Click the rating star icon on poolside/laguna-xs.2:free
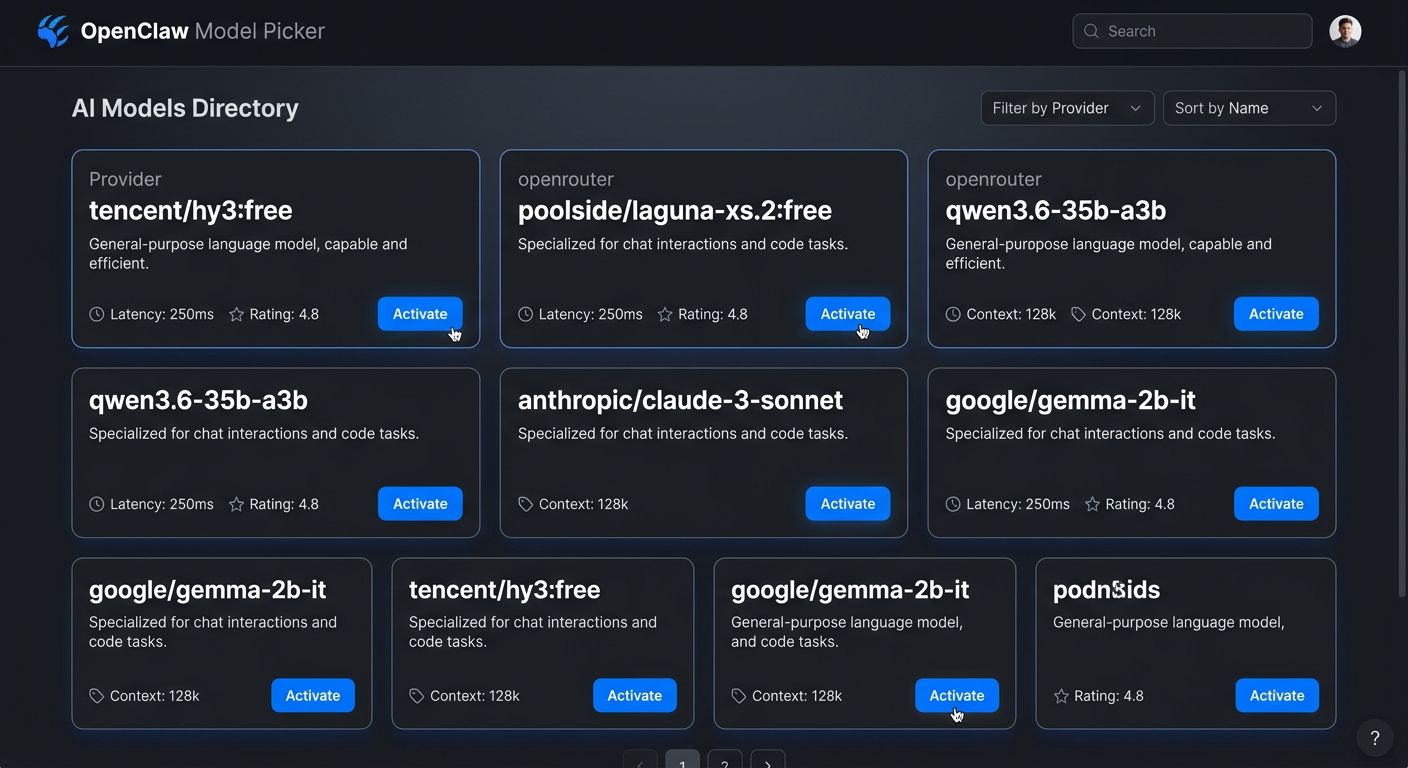The height and width of the screenshot is (768, 1408). pyautogui.click(x=665, y=314)
